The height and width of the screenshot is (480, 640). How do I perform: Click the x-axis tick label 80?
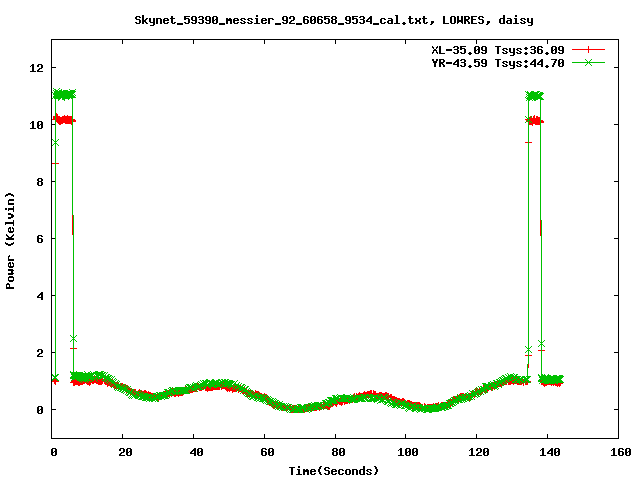pos(338,452)
